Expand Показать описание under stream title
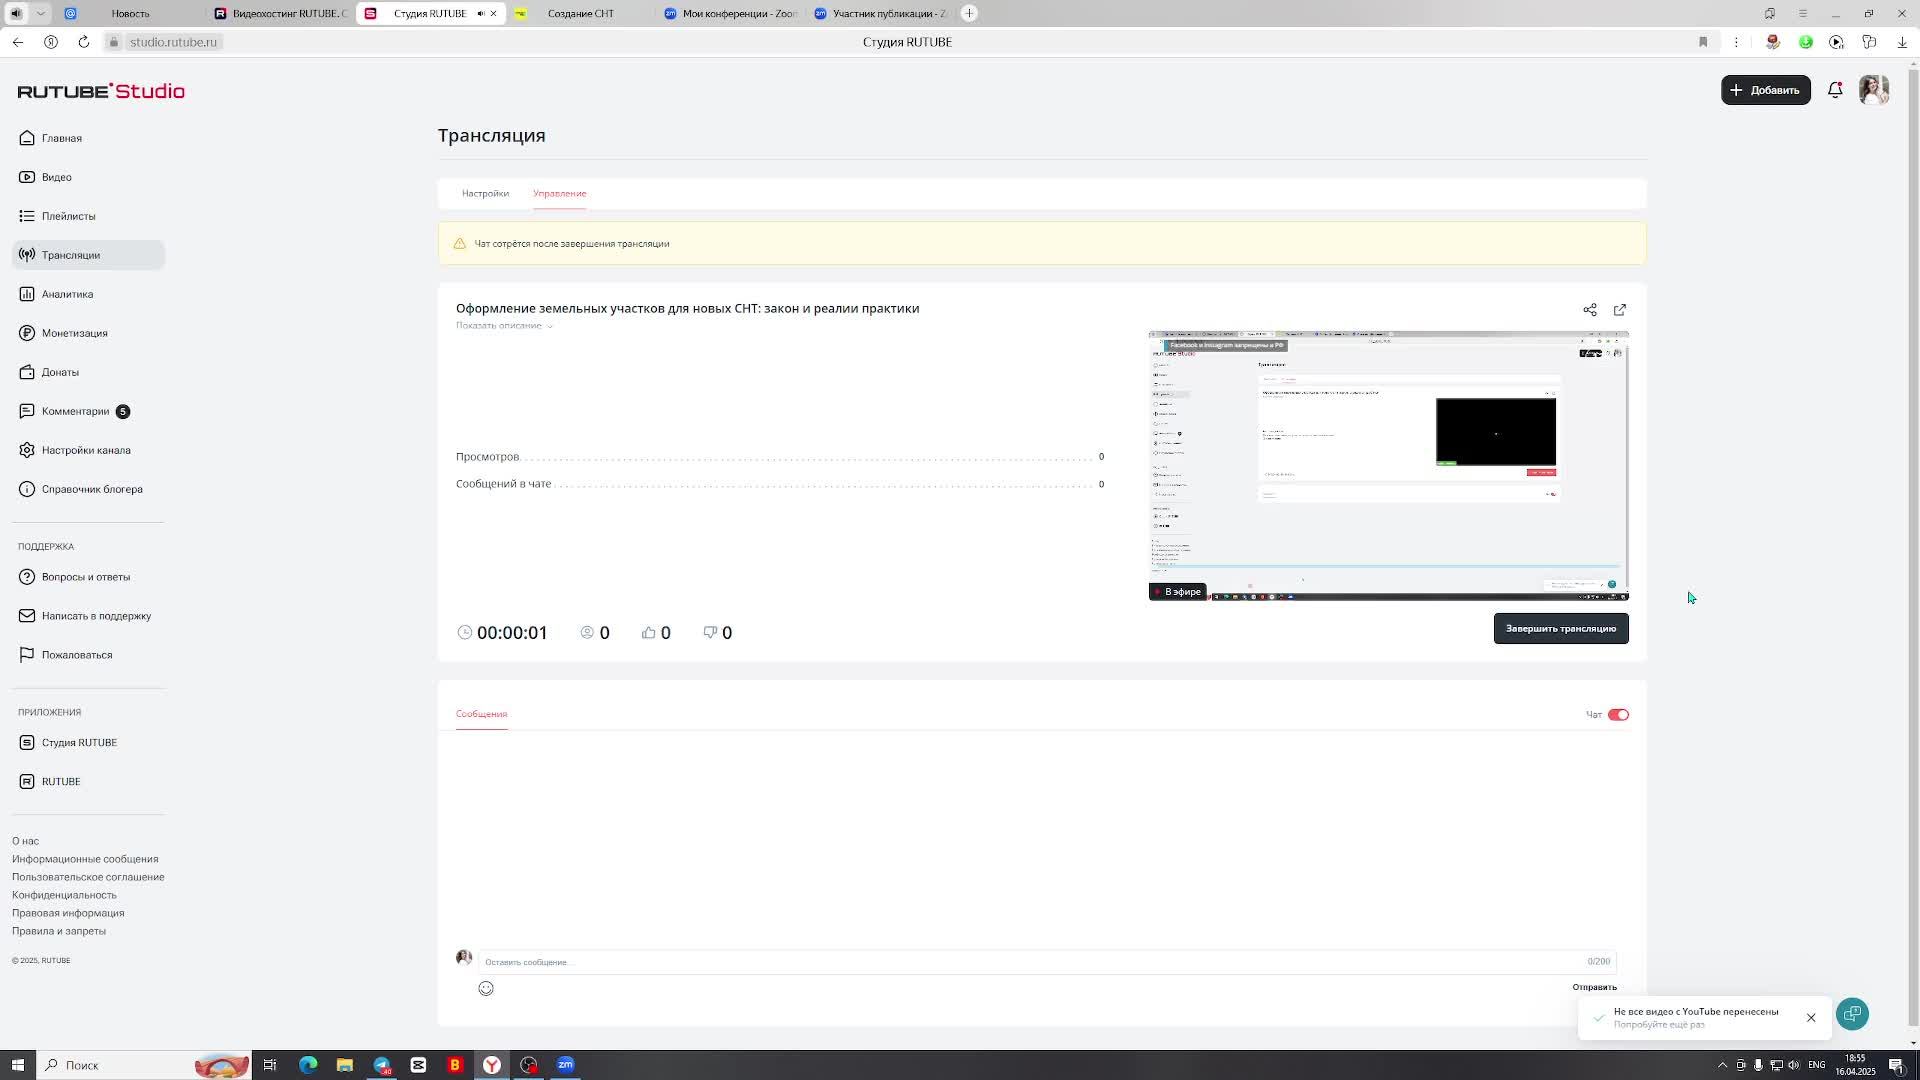 [504, 326]
